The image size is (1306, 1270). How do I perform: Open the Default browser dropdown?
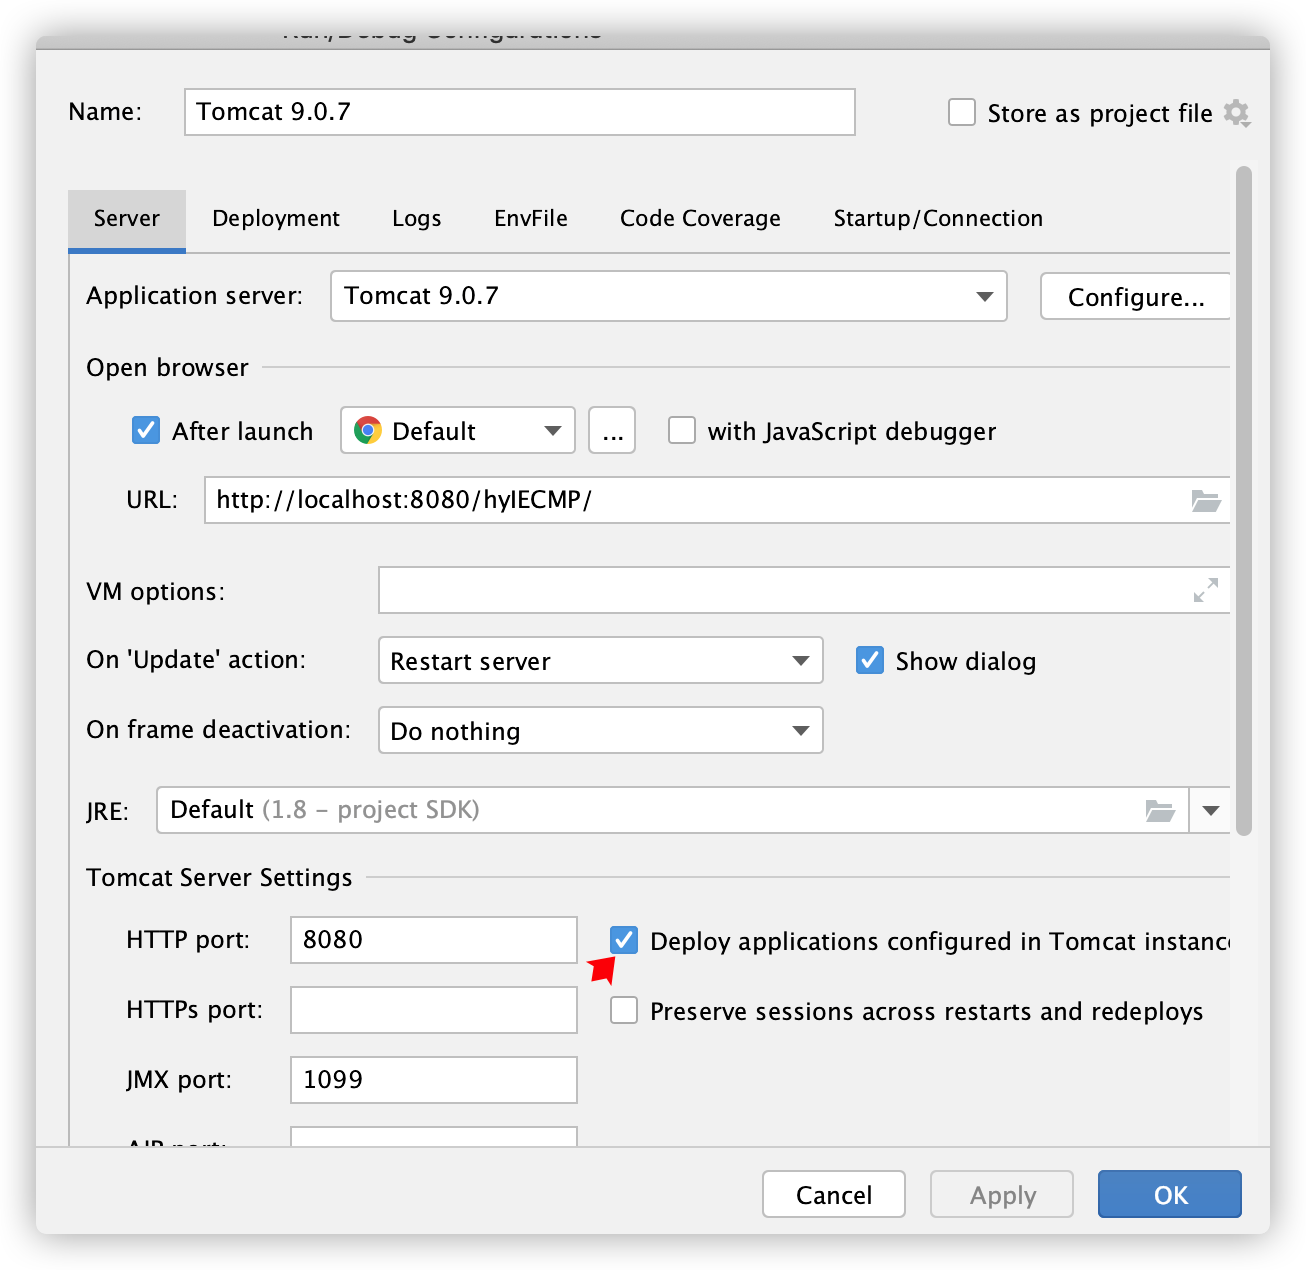pos(458,430)
